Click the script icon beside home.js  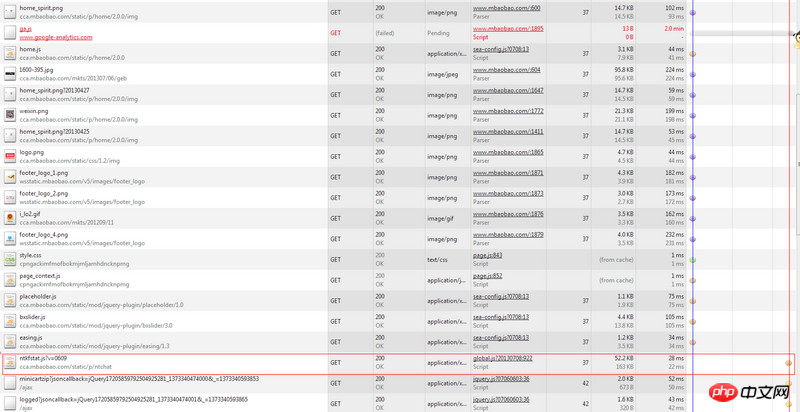[x=10, y=54]
